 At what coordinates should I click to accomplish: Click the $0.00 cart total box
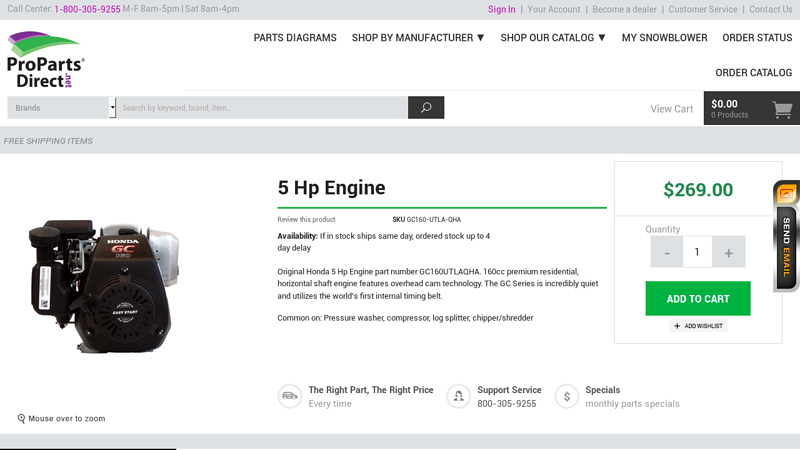pyautogui.click(x=752, y=108)
